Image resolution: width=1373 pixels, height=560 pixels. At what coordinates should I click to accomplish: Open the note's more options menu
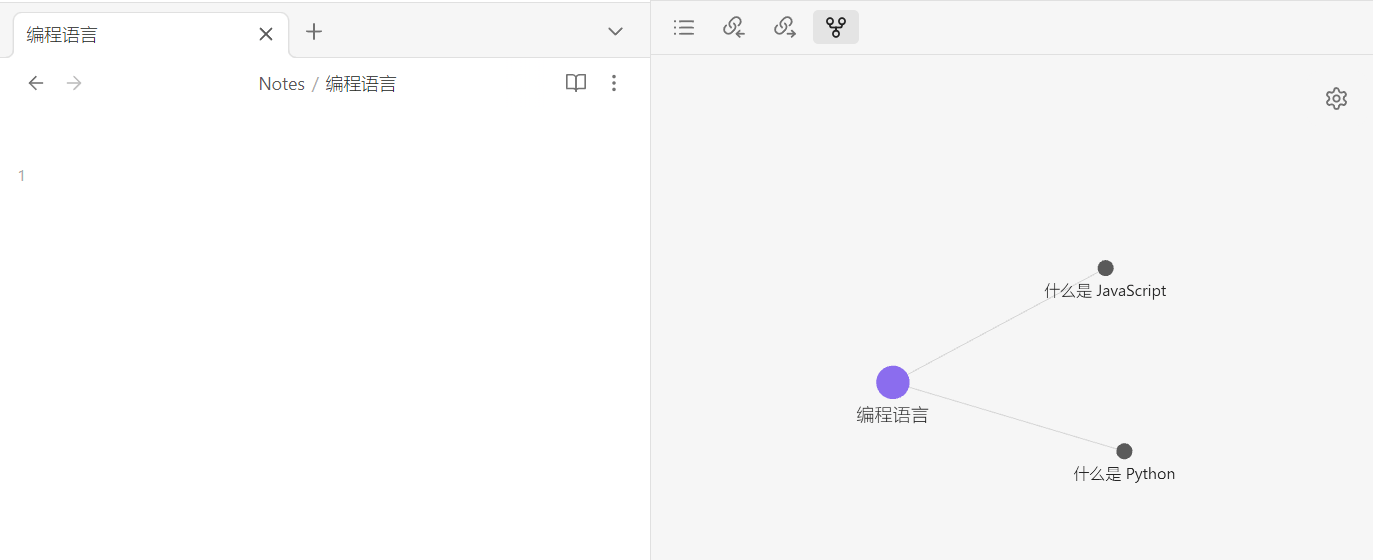[614, 83]
